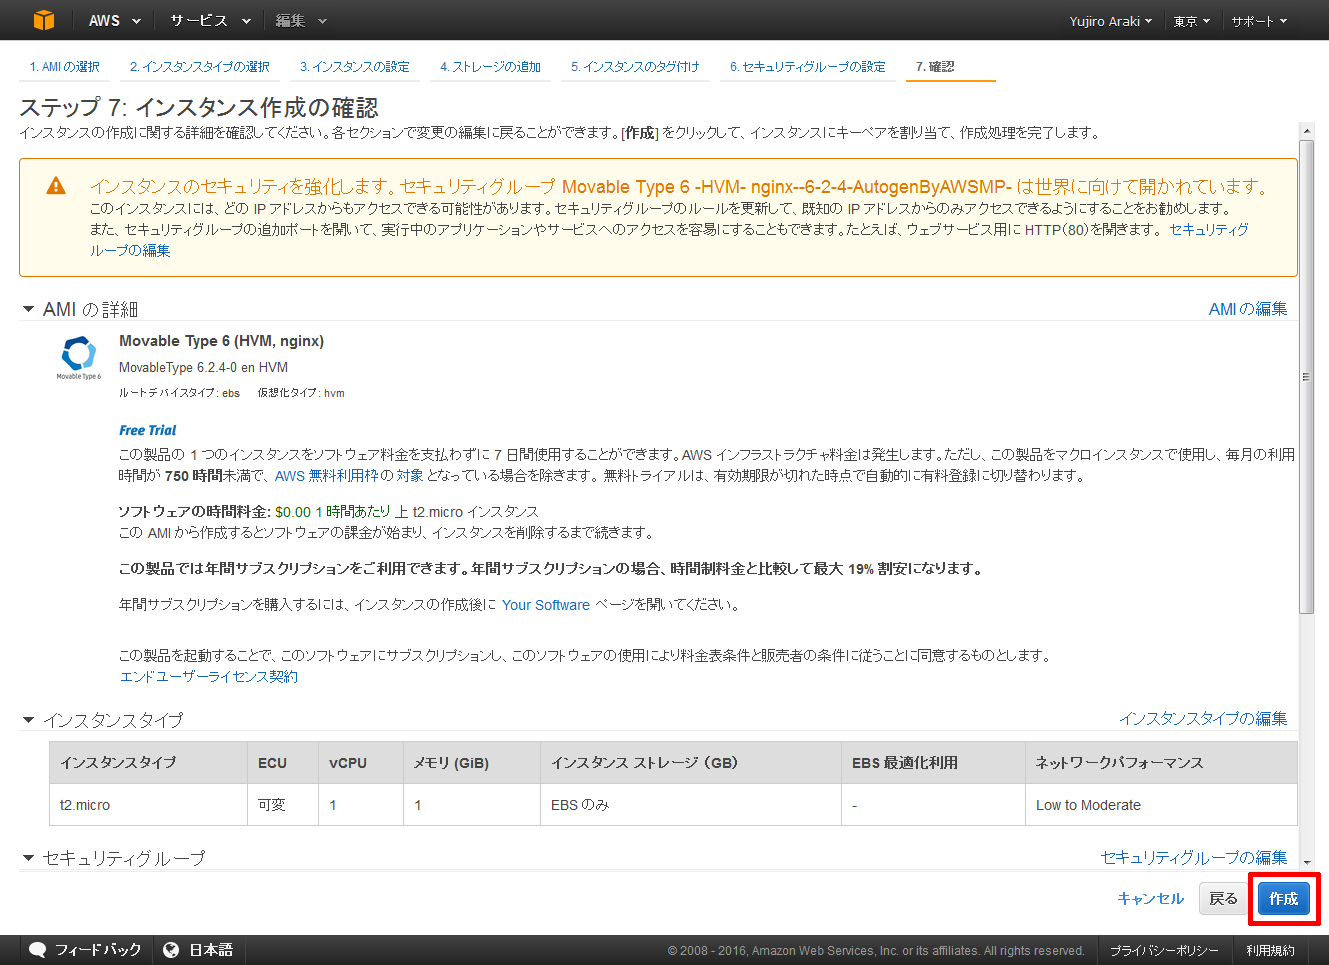Go to step 3. インスタンスの設定 tab

coord(355,67)
